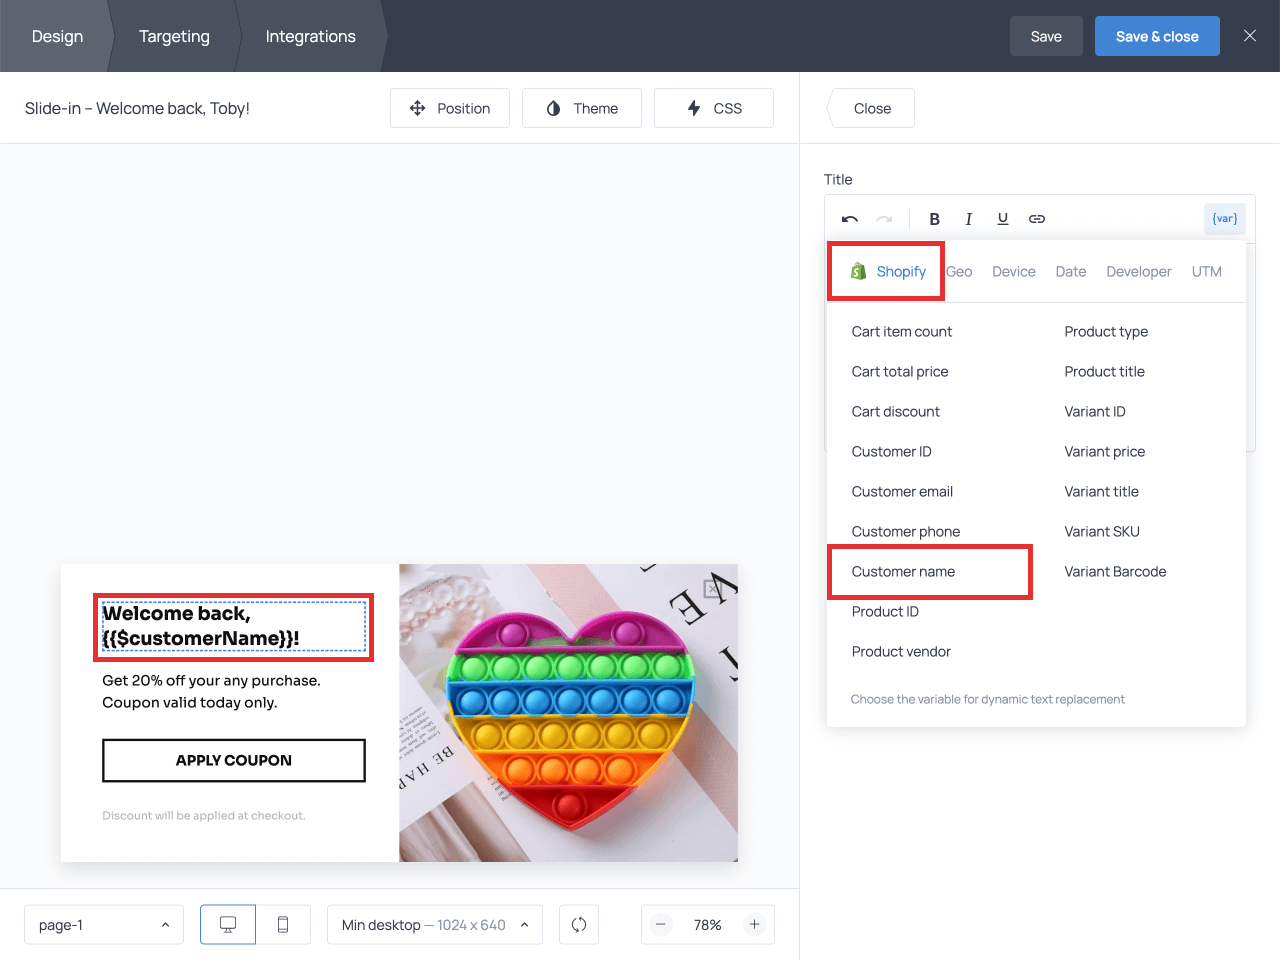This screenshot has height=960, width=1280.
Task: Select the Geo variables tab
Action: click(959, 272)
